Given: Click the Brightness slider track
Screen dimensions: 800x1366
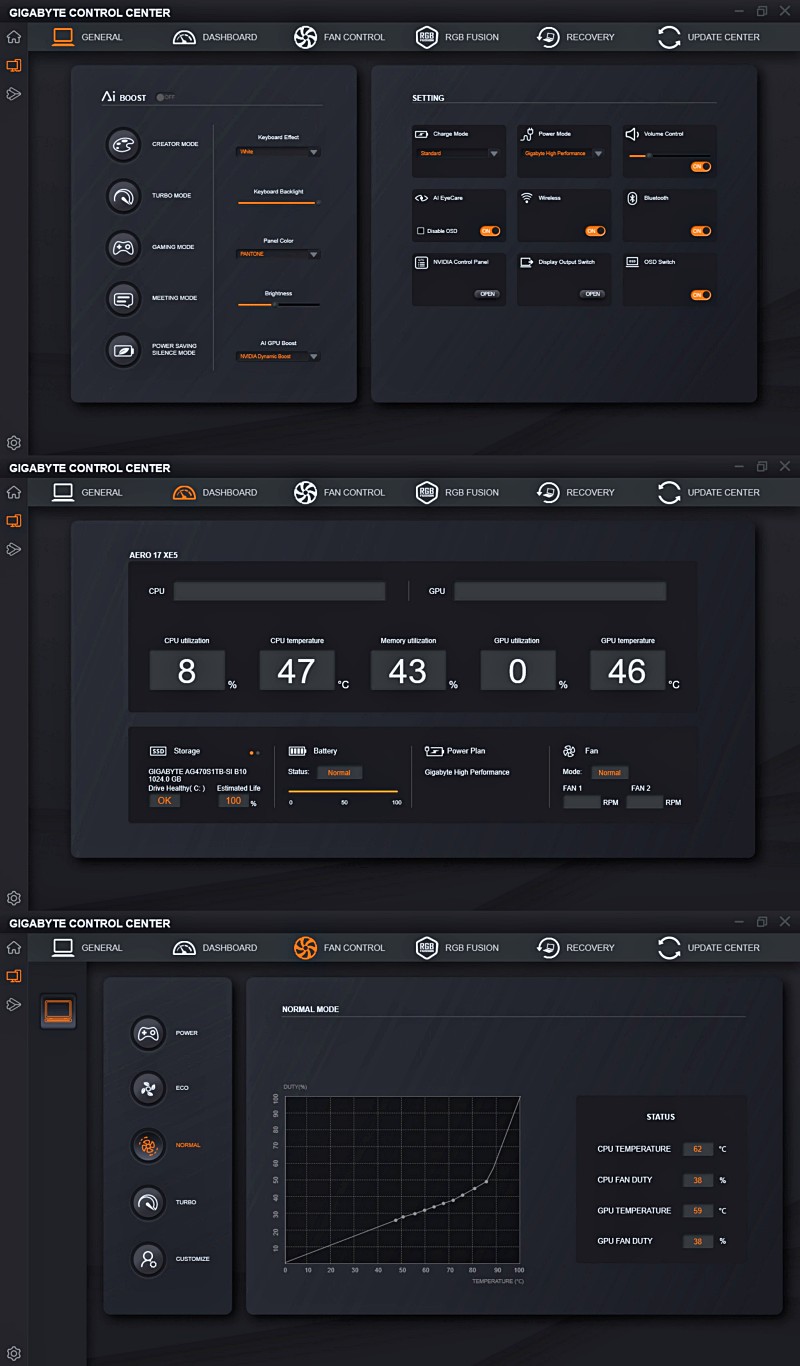Looking at the screenshot, I should click(278, 304).
